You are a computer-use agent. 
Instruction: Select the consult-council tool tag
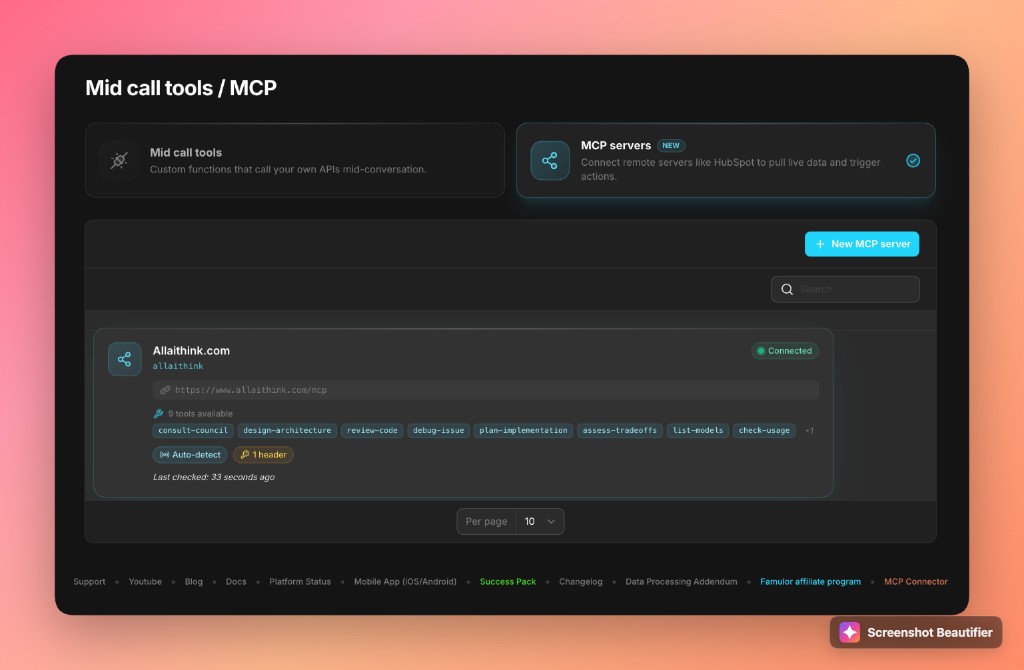[x=193, y=430]
